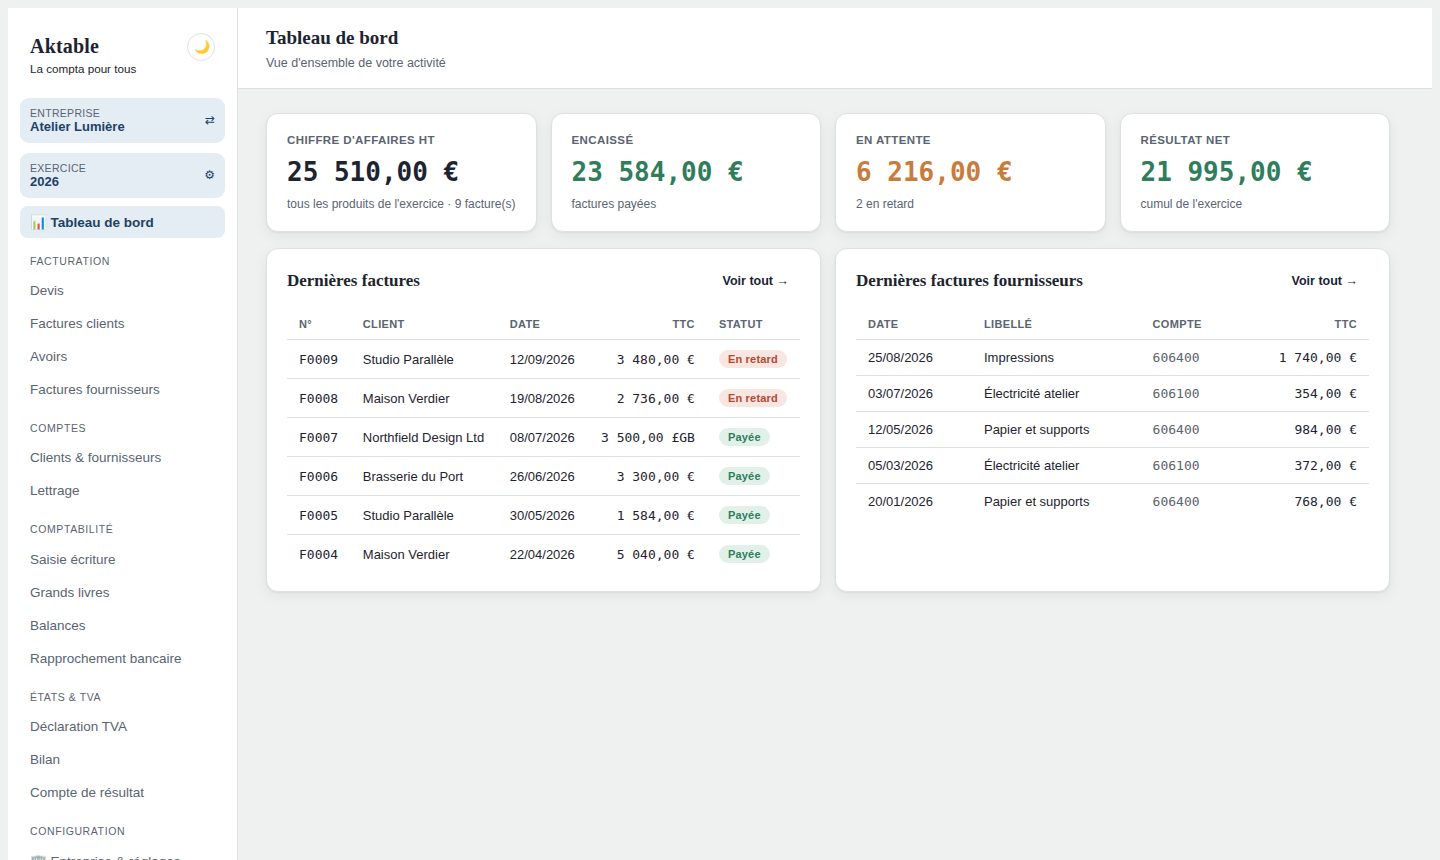Viewport: 1440px width, 860px height.
Task: Click the 372,00 € supplier amount
Action: tap(1325, 466)
